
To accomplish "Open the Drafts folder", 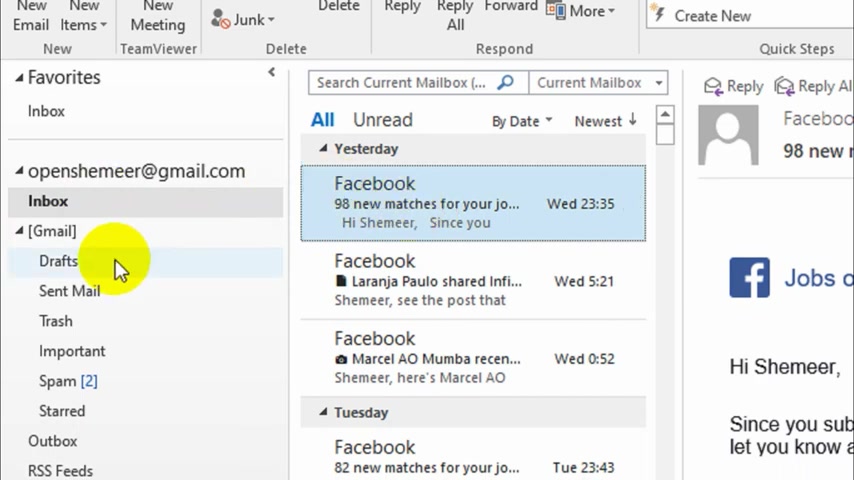I will tap(145, 262).
